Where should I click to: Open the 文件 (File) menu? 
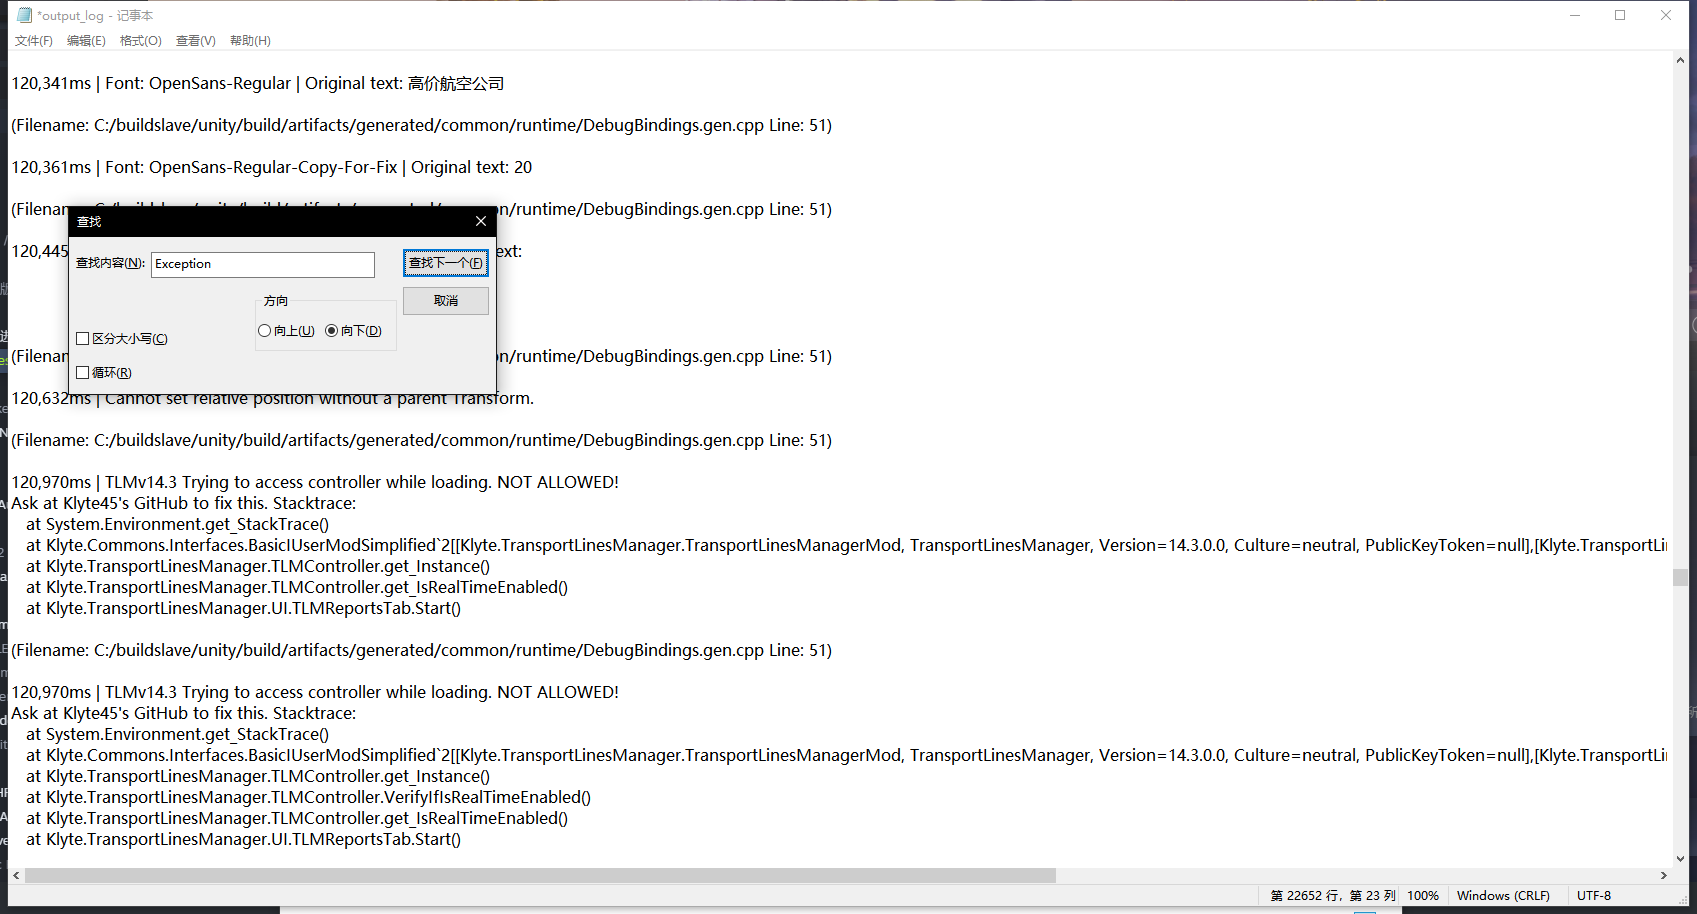pyautogui.click(x=33, y=41)
